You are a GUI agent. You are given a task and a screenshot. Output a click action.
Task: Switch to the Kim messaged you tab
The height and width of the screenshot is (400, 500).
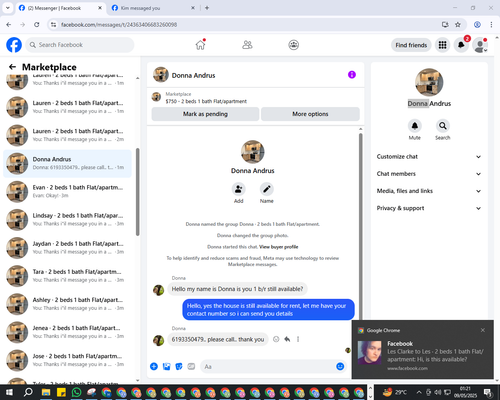pos(153,8)
